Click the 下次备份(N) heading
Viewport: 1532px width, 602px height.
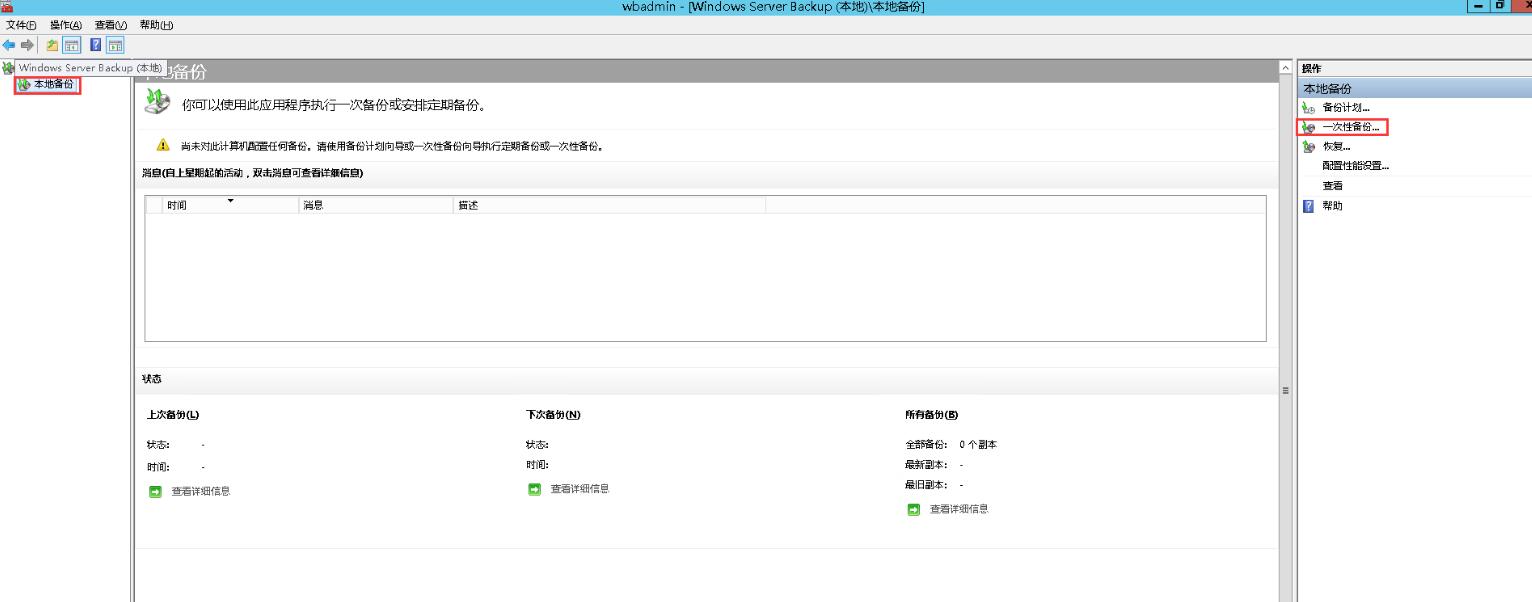[553, 415]
